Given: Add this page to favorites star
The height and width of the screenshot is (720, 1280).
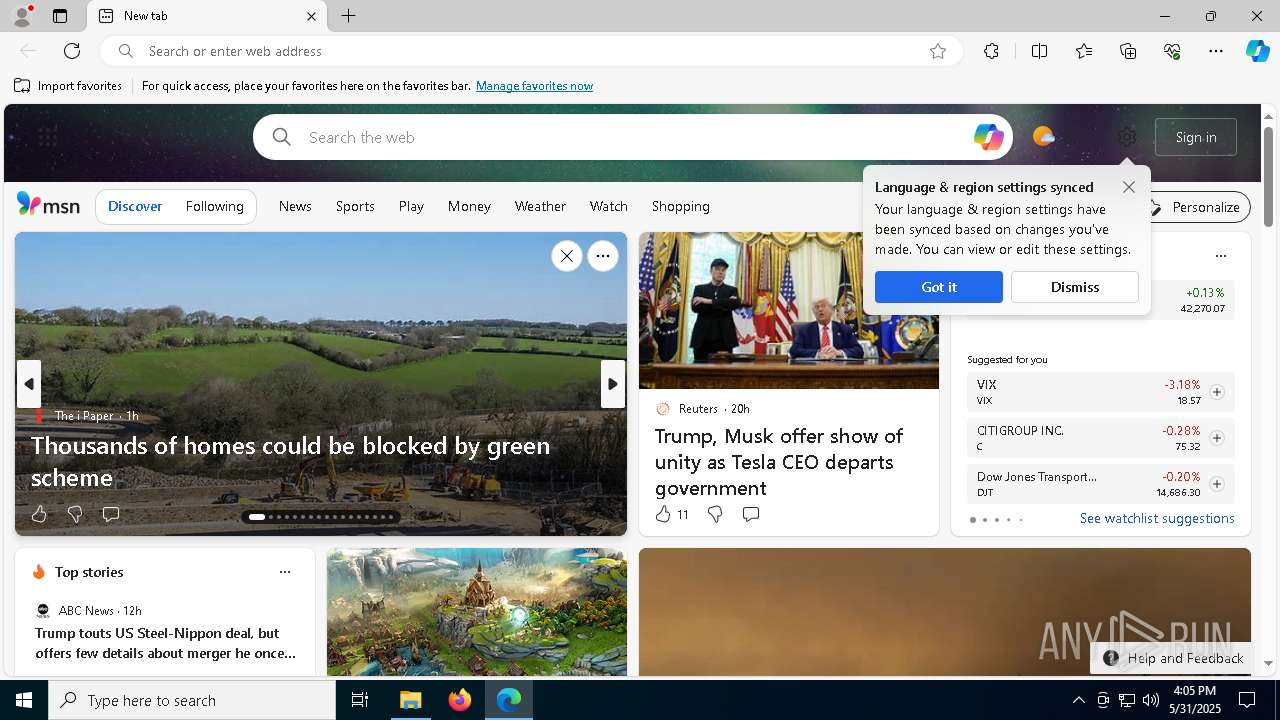Looking at the screenshot, I should click(x=938, y=51).
